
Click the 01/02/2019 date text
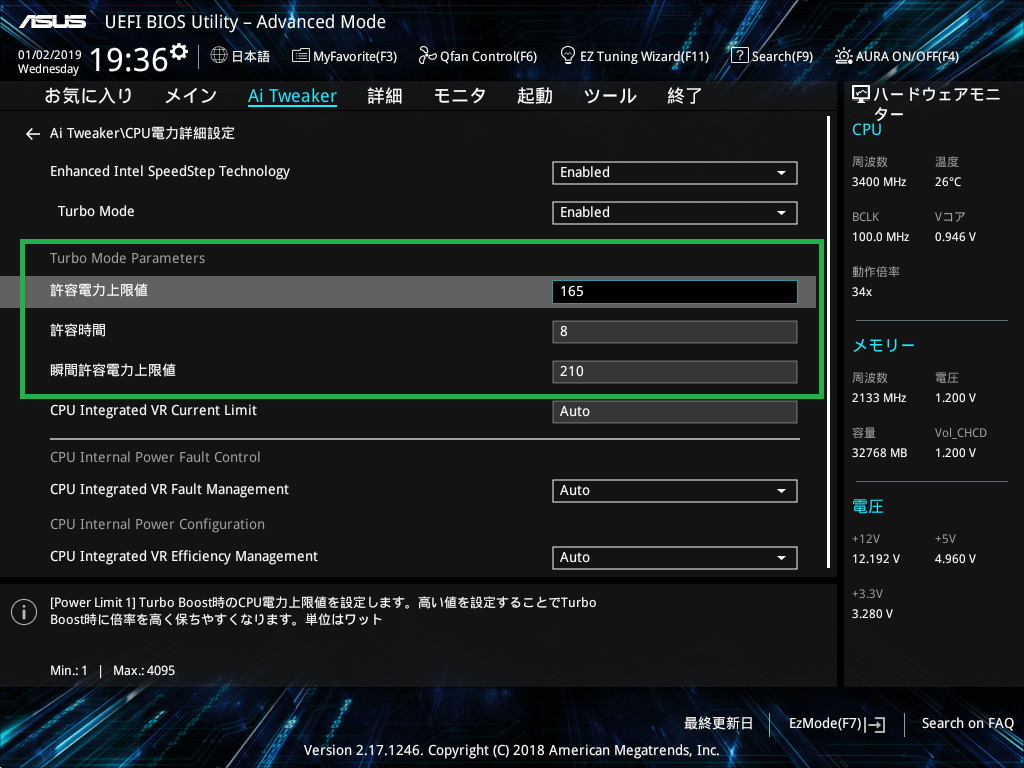point(50,55)
